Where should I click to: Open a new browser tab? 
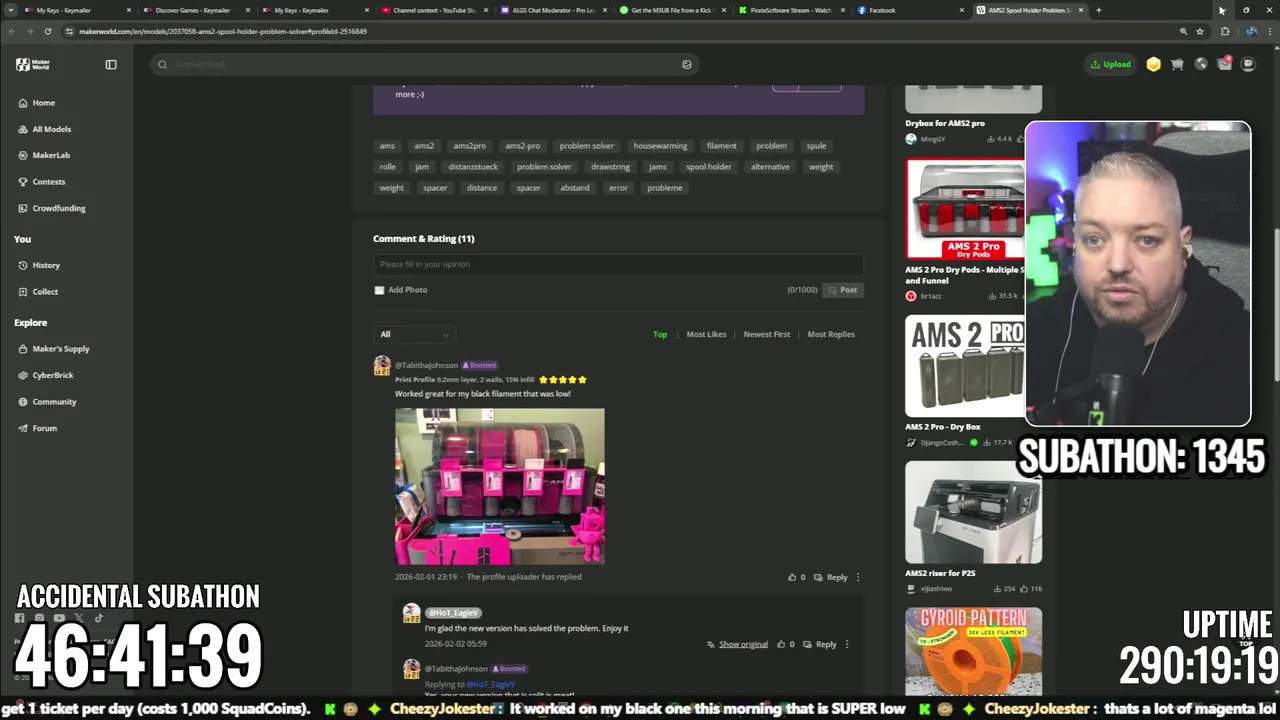point(1098,10)
